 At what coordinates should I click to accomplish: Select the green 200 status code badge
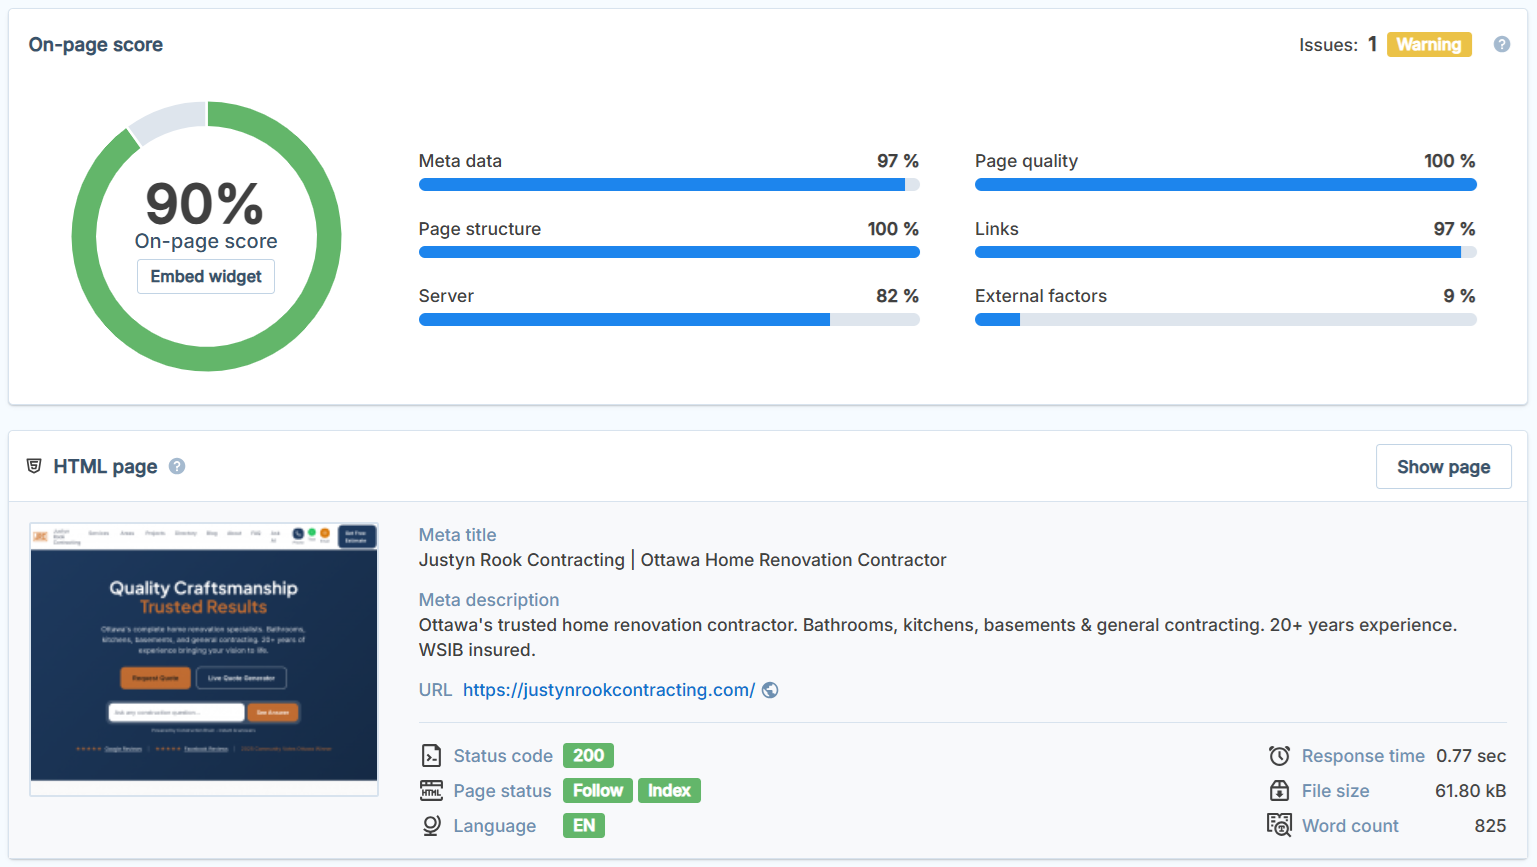point(588,755)
